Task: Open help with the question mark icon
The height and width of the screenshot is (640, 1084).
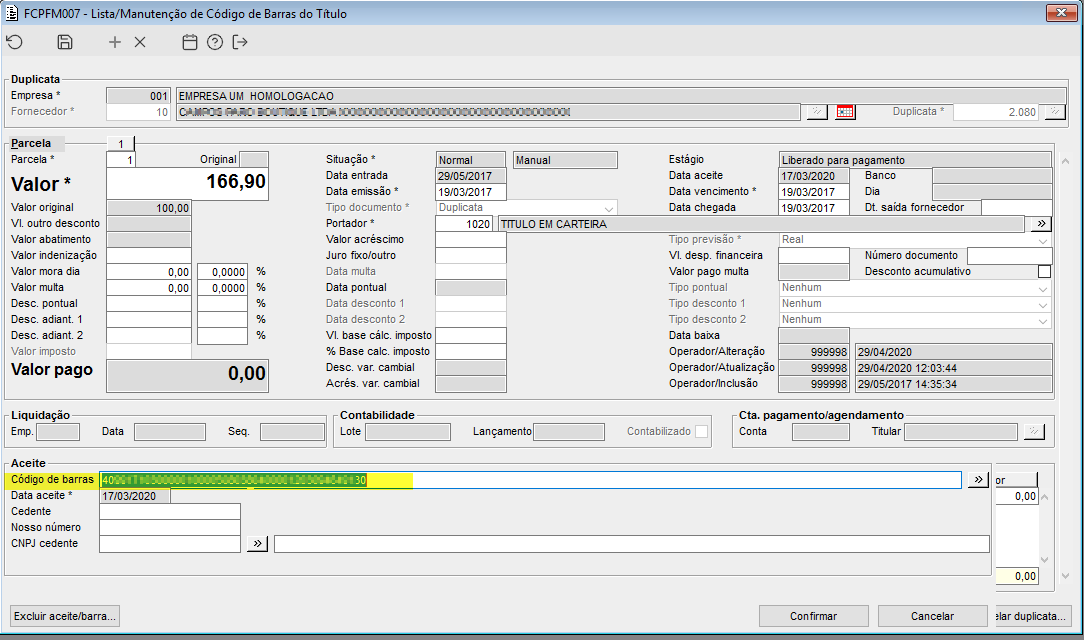Action: [215, 42]
